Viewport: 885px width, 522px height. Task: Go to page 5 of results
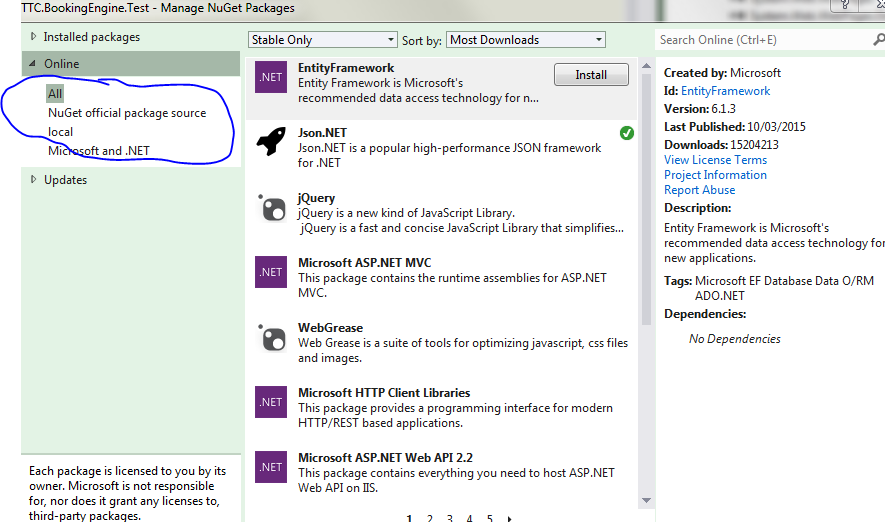490,517
